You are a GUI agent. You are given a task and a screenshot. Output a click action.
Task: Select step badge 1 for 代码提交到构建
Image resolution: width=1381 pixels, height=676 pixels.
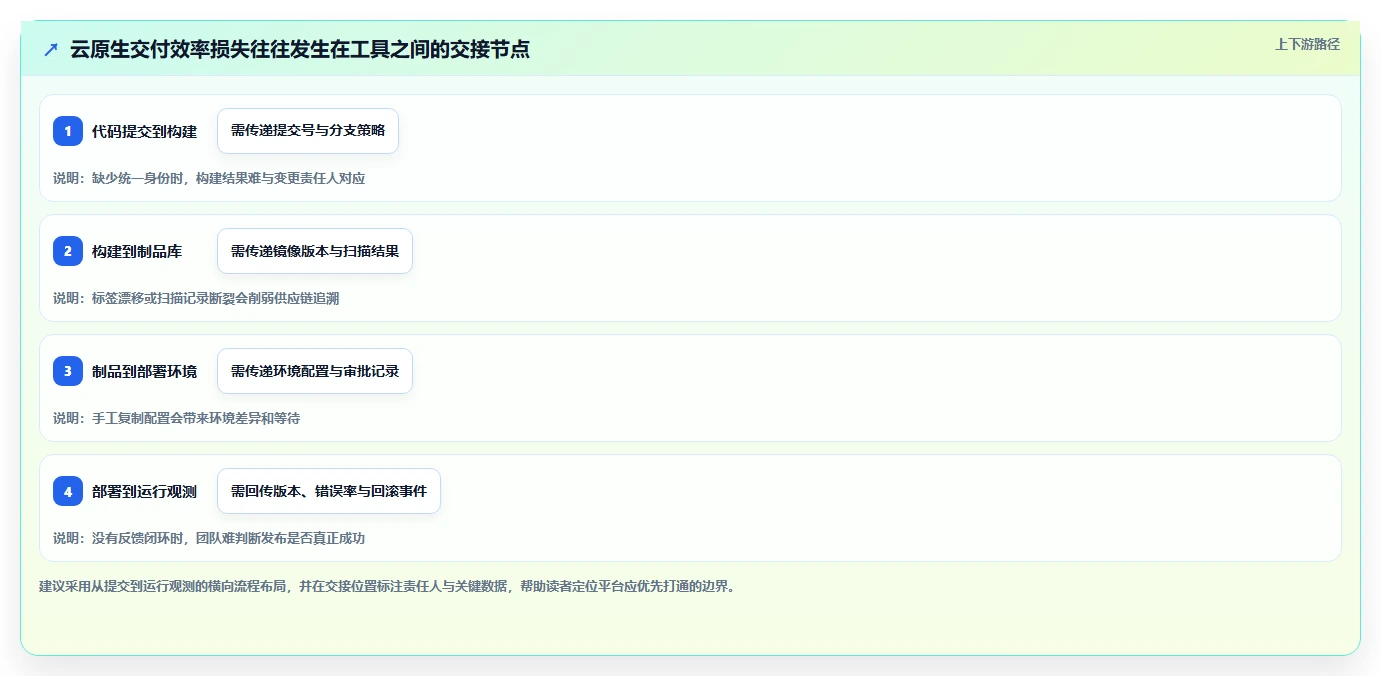point(68,131)
